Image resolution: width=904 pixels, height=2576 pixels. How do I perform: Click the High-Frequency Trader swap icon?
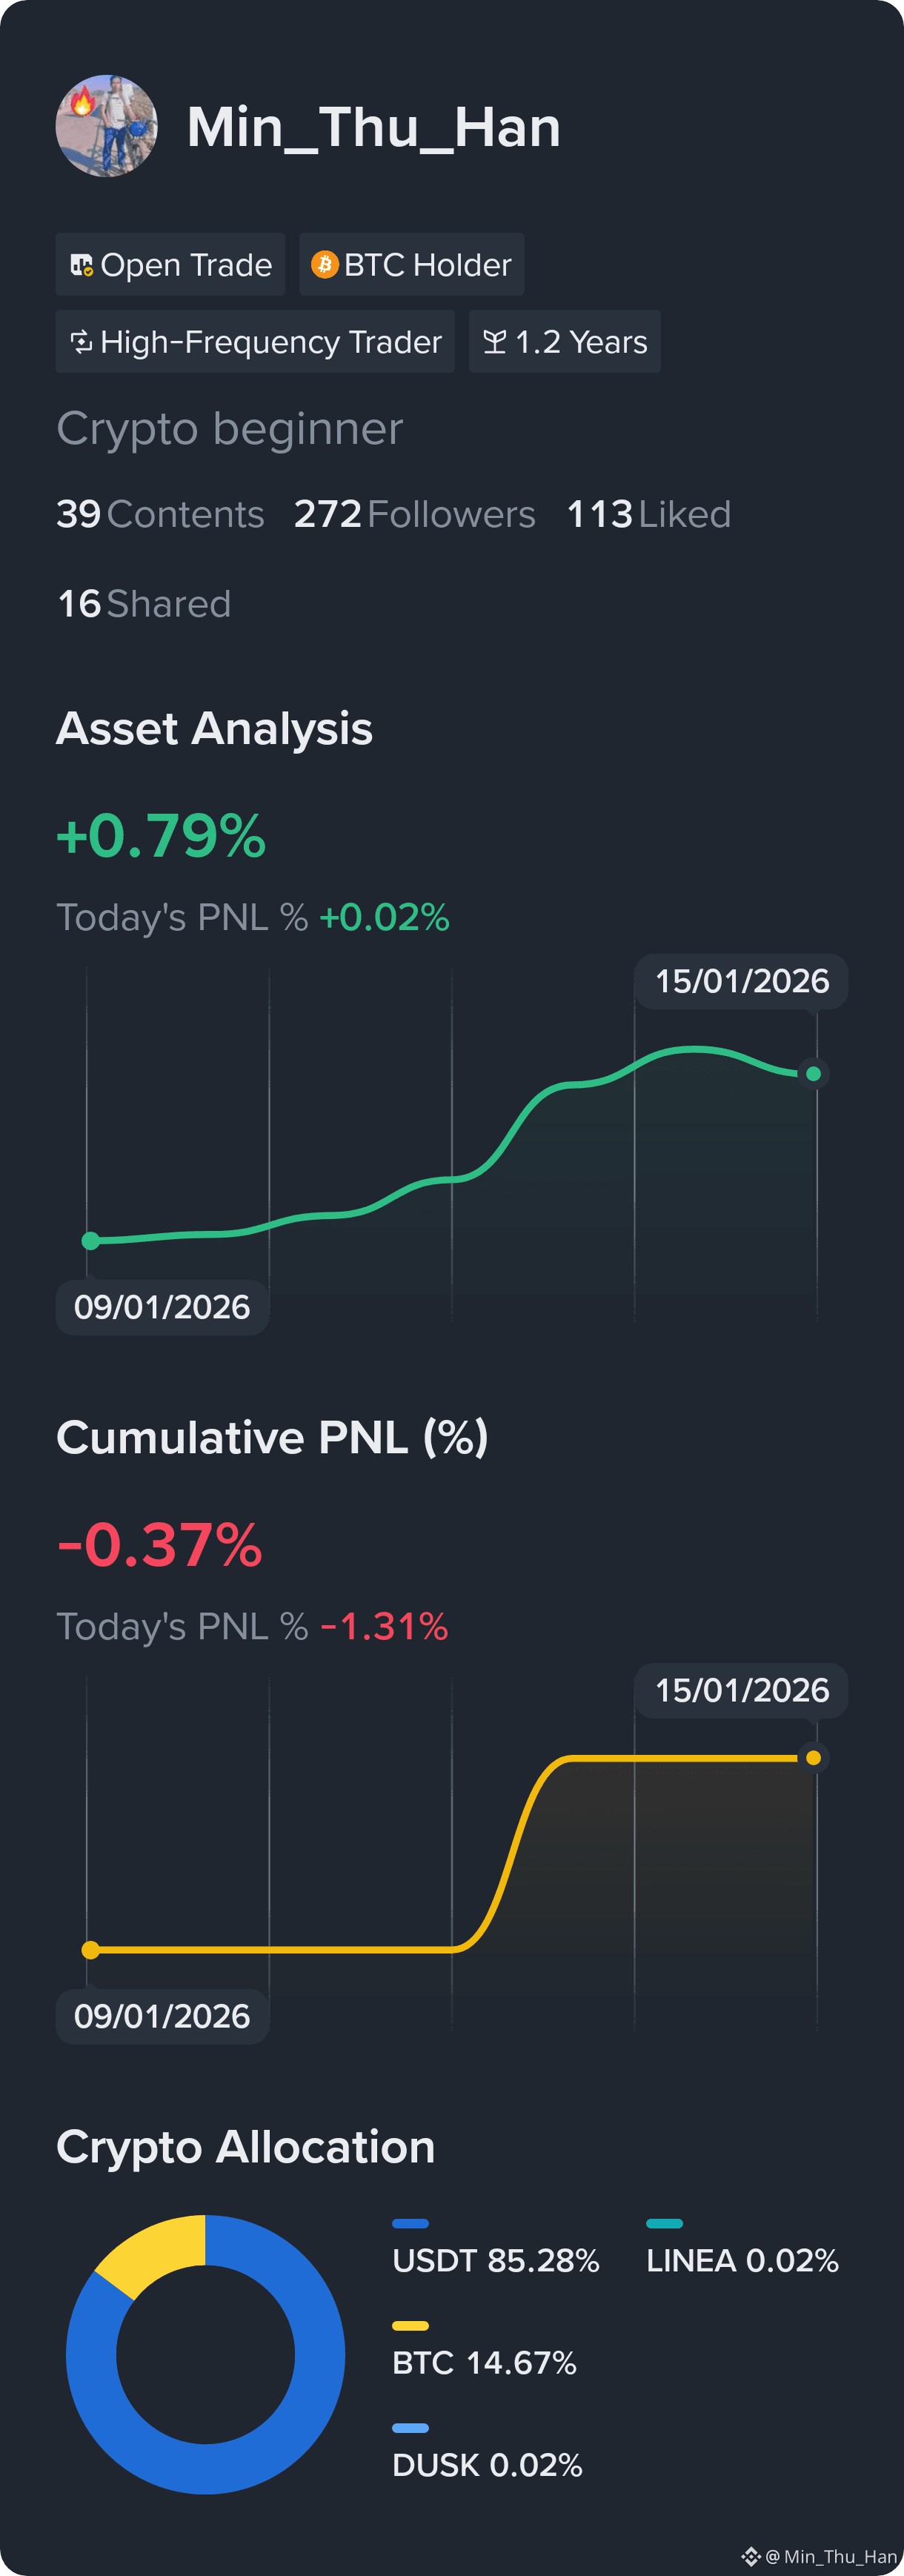point(81,342)
